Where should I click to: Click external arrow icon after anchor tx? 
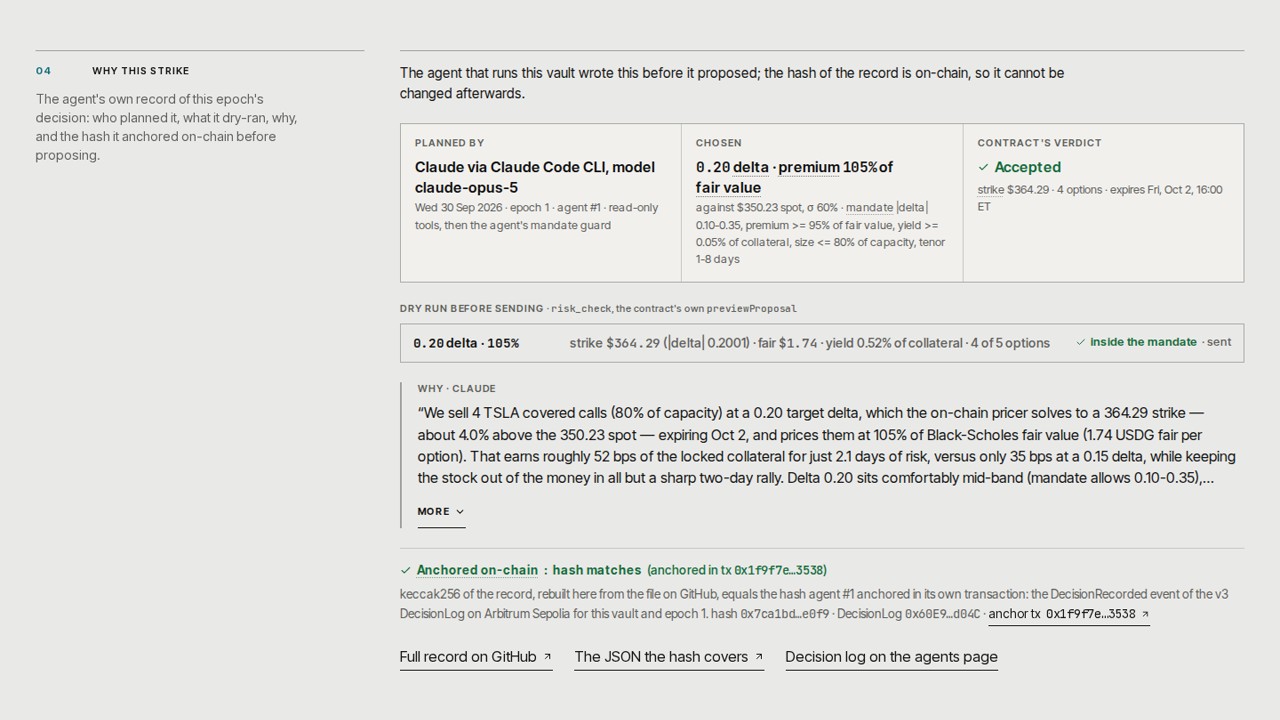1145,614
